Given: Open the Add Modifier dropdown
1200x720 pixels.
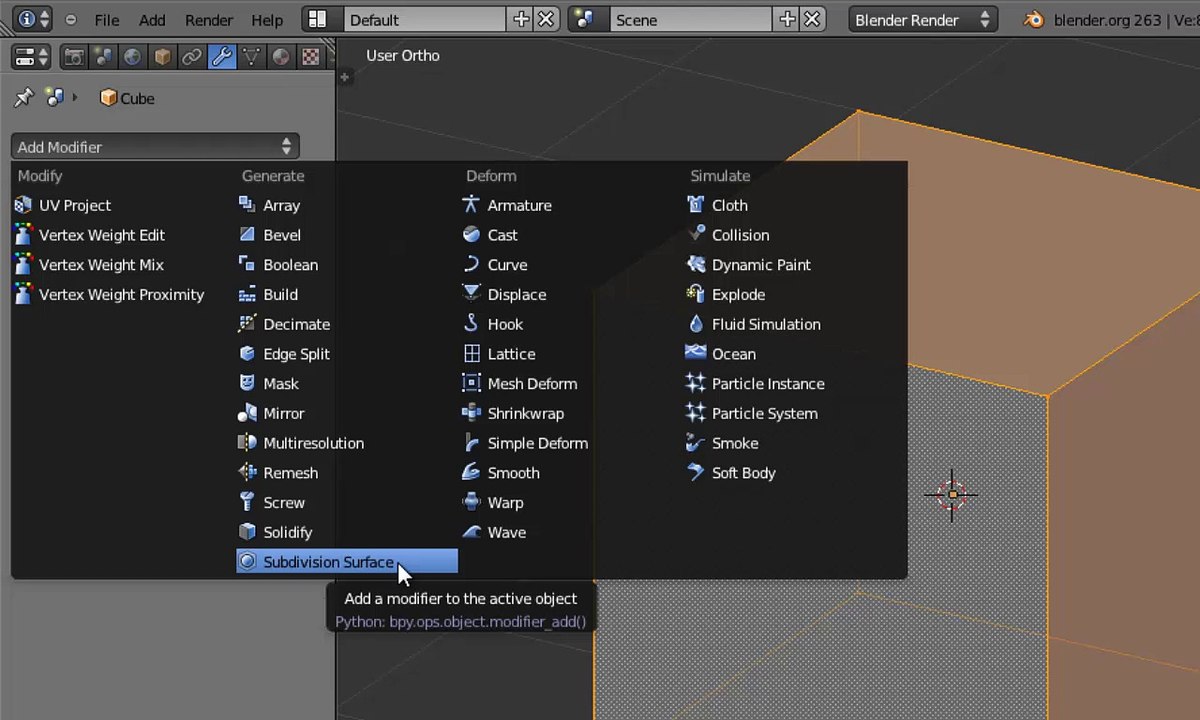Looking at the screenshot, I should (155, 146).
